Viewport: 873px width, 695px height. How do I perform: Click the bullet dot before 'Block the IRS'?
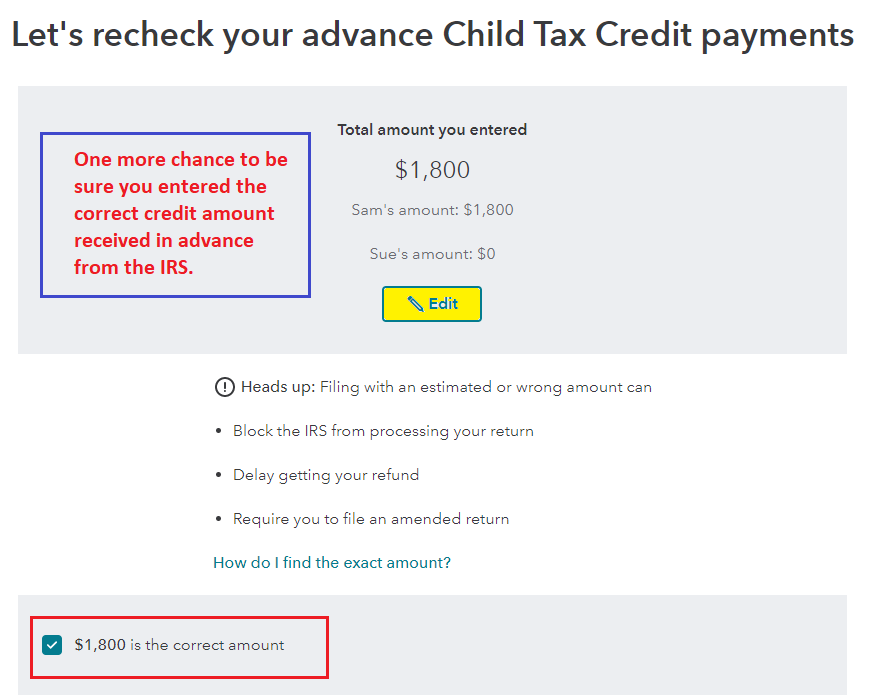pos(218,432)
